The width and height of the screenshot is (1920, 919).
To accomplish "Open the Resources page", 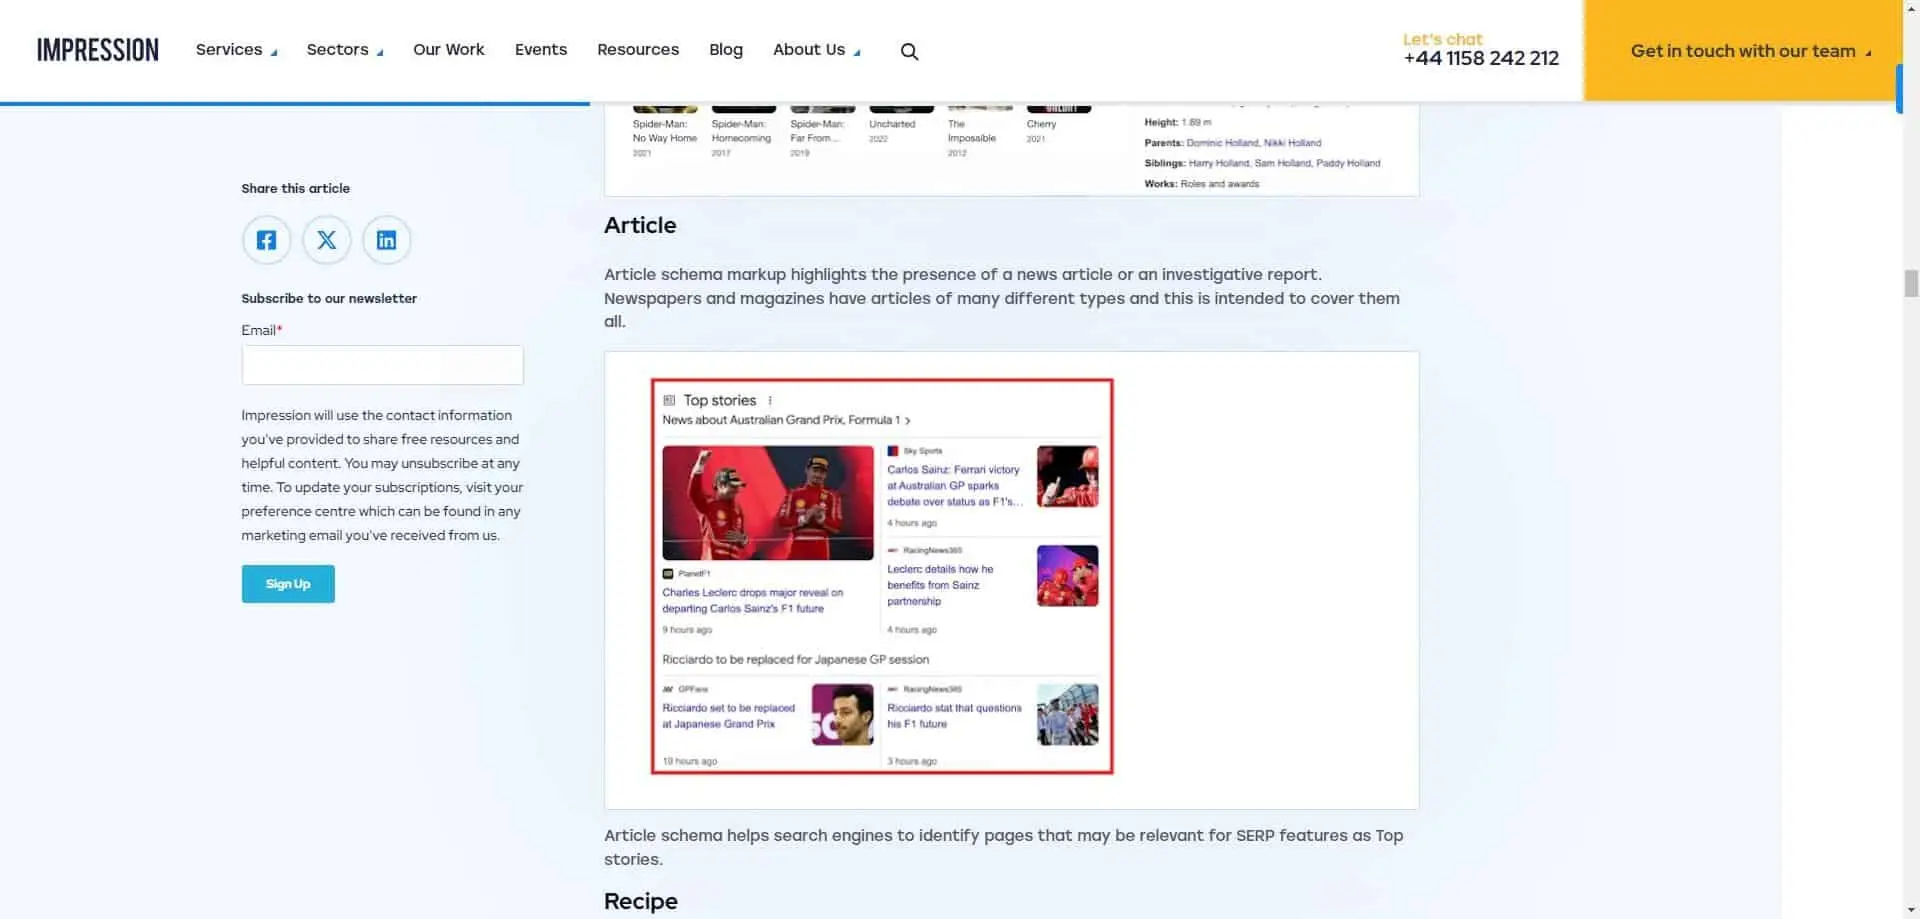I will click(638, 49).
